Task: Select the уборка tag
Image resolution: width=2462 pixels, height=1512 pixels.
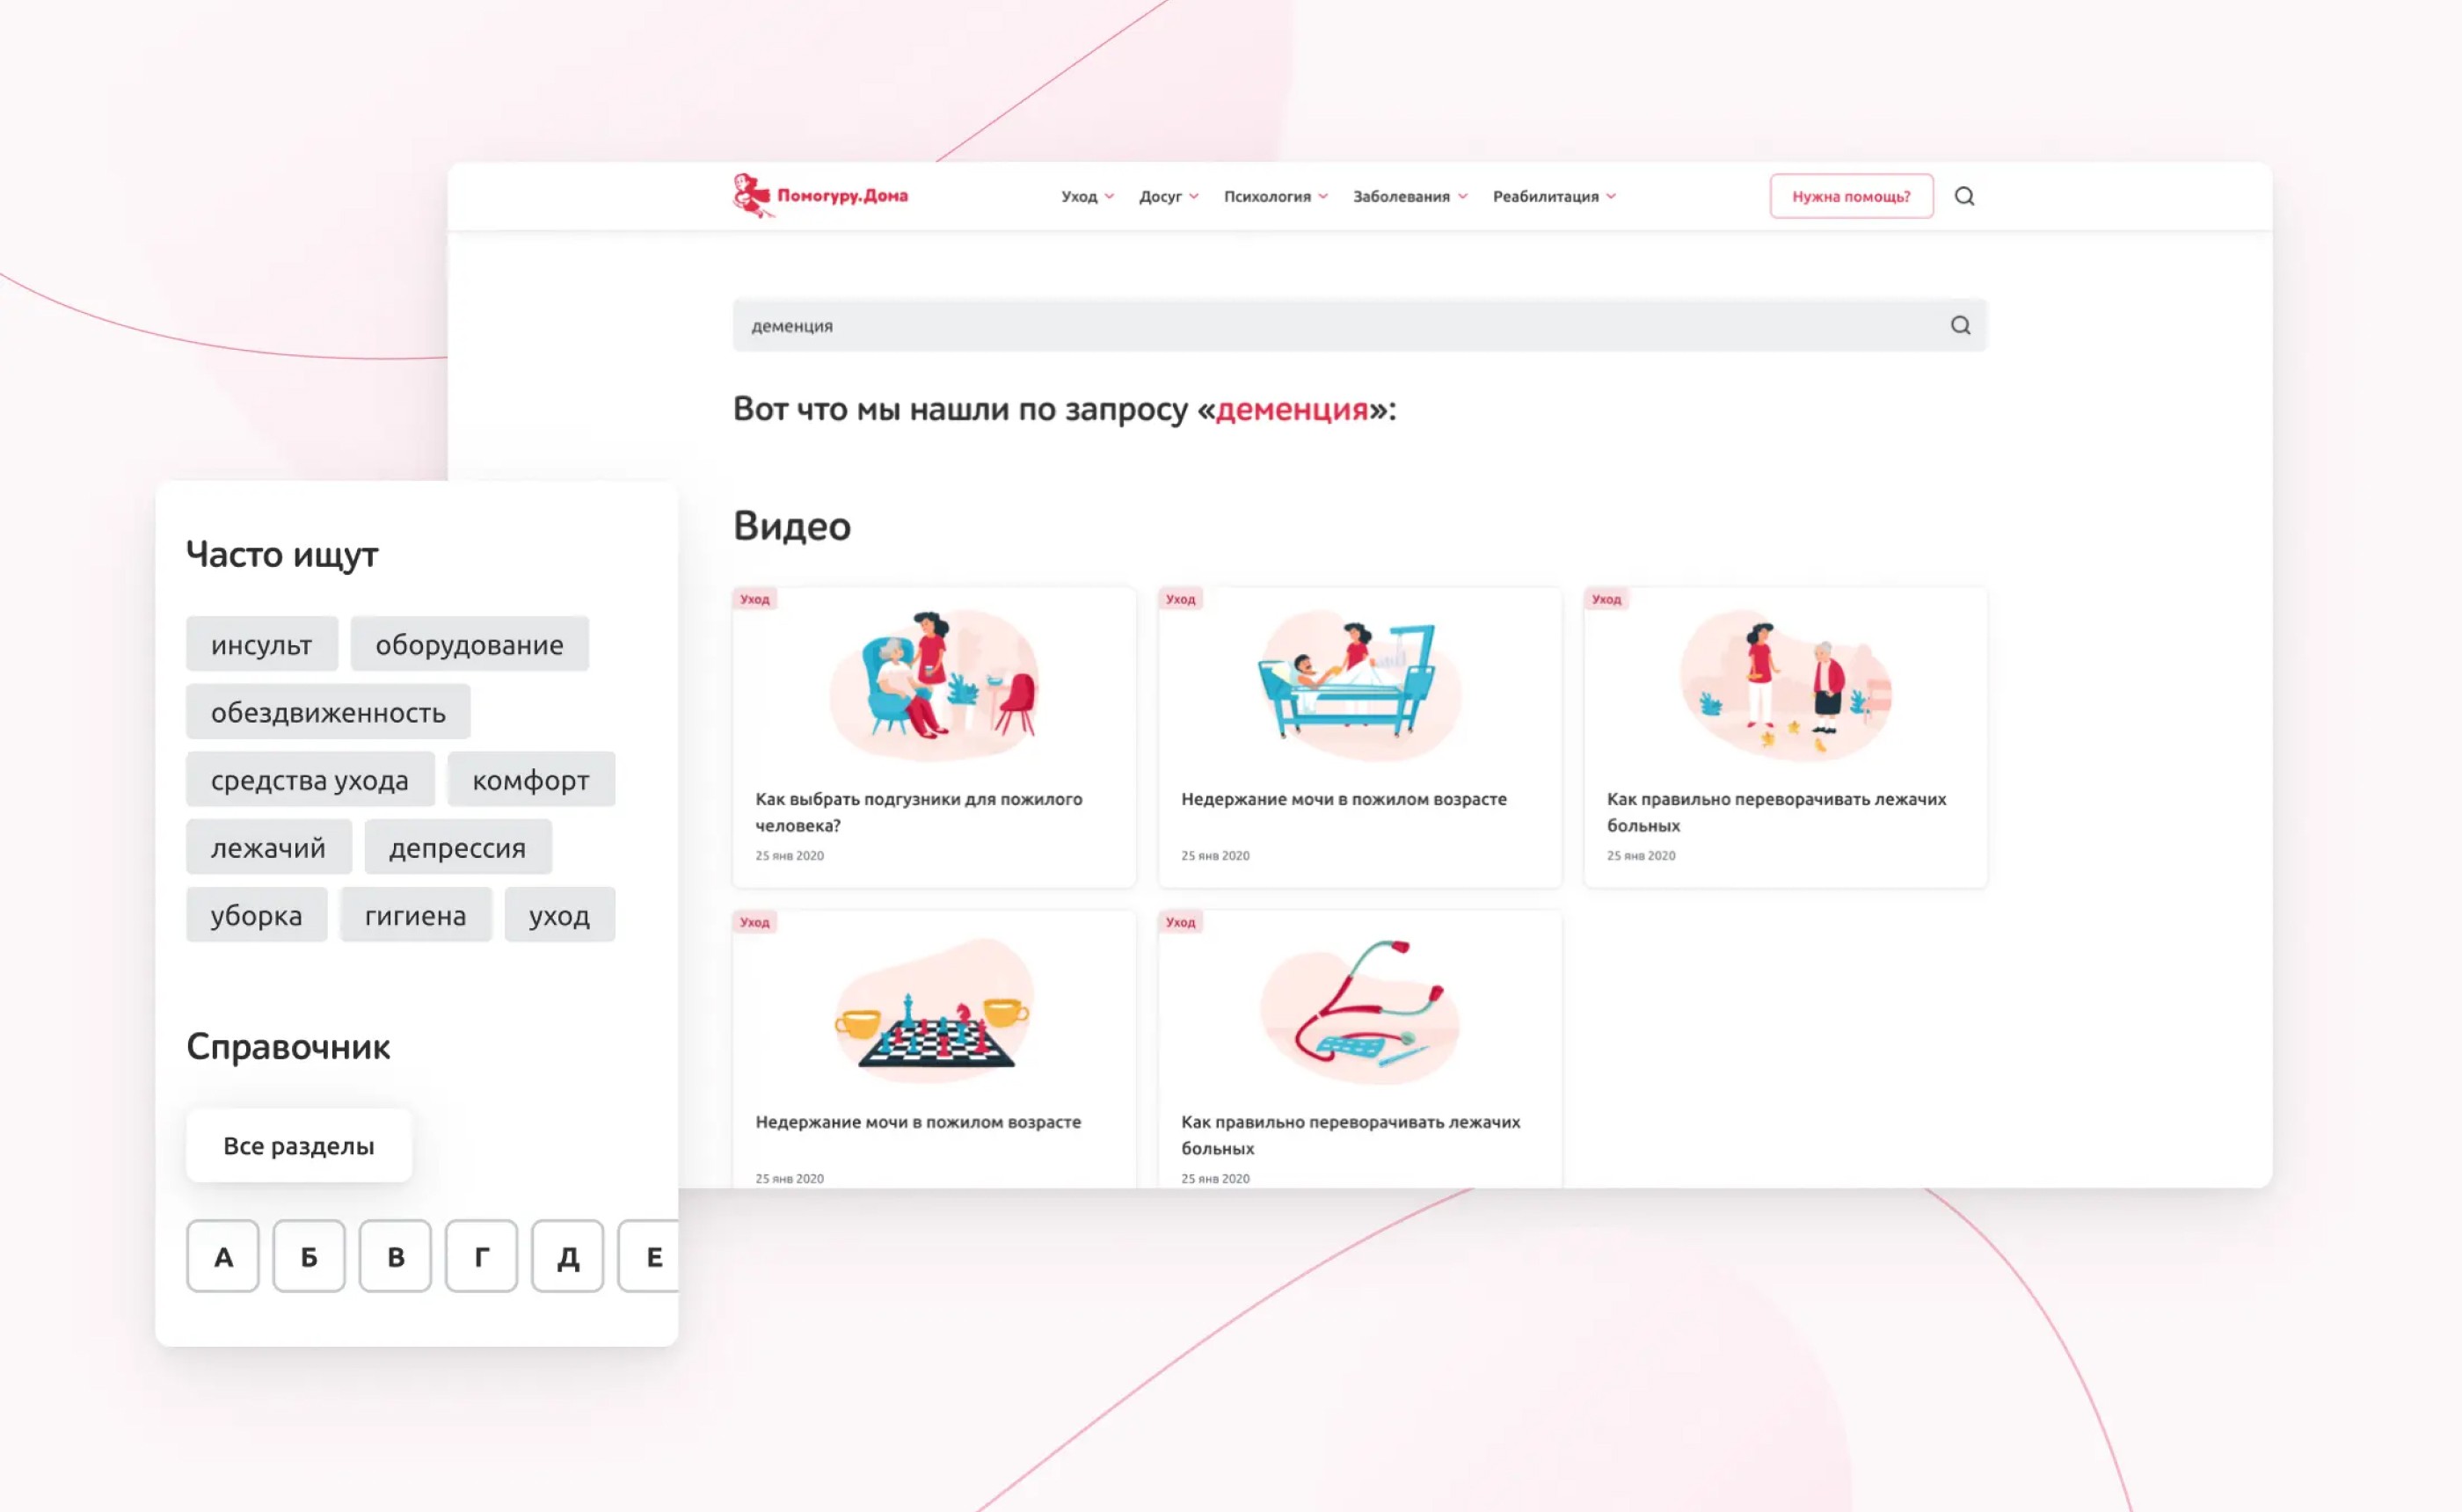Action: tap(256, 915)
